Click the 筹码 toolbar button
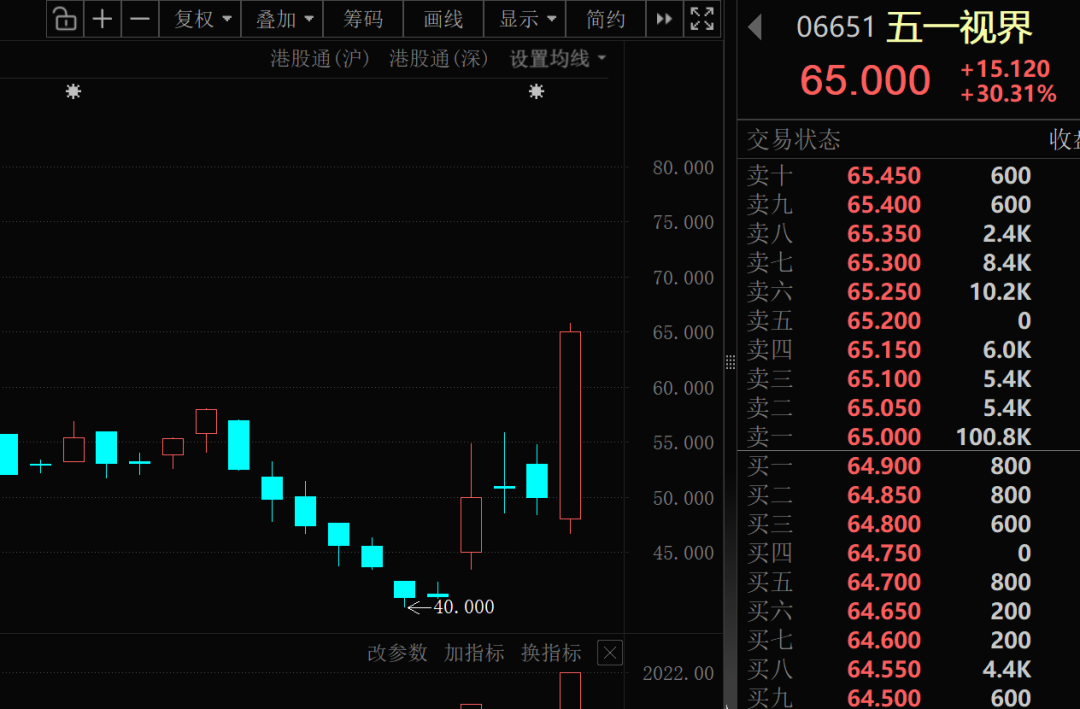Screen dimensions: 1080x709 coord(363,19)
